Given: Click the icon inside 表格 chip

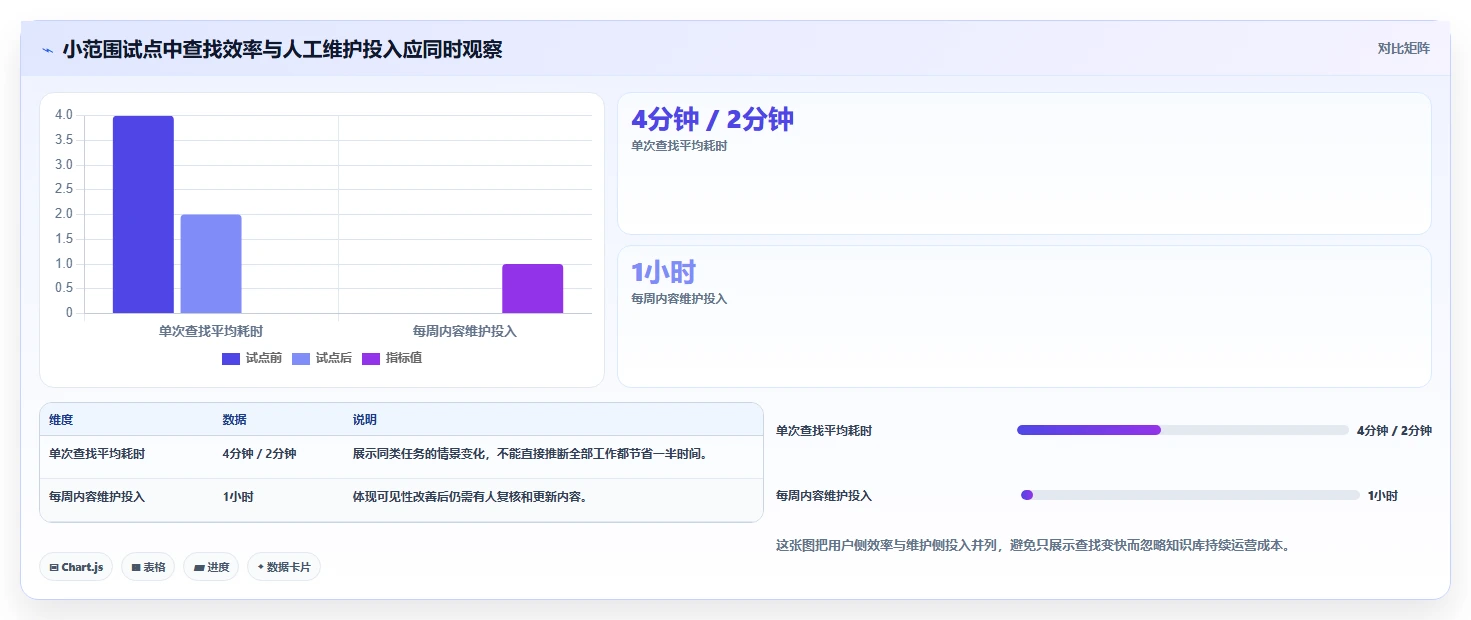Looking at the screenshot, I should [136, 567].
